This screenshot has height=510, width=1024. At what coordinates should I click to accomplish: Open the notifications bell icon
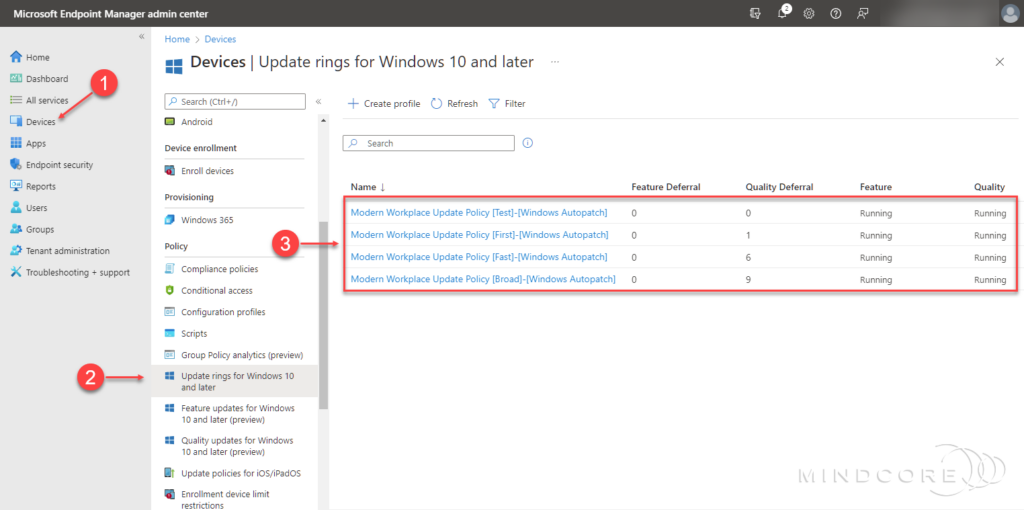tap(783, 13)
